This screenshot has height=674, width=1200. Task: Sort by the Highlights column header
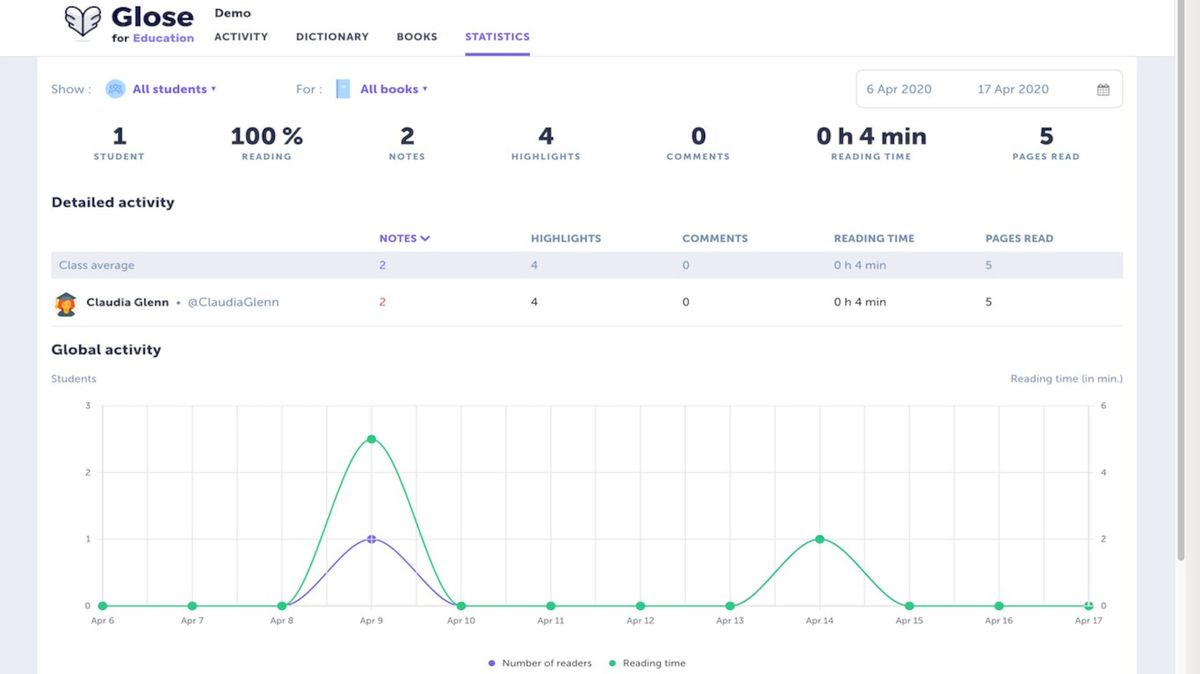[566, 238]
